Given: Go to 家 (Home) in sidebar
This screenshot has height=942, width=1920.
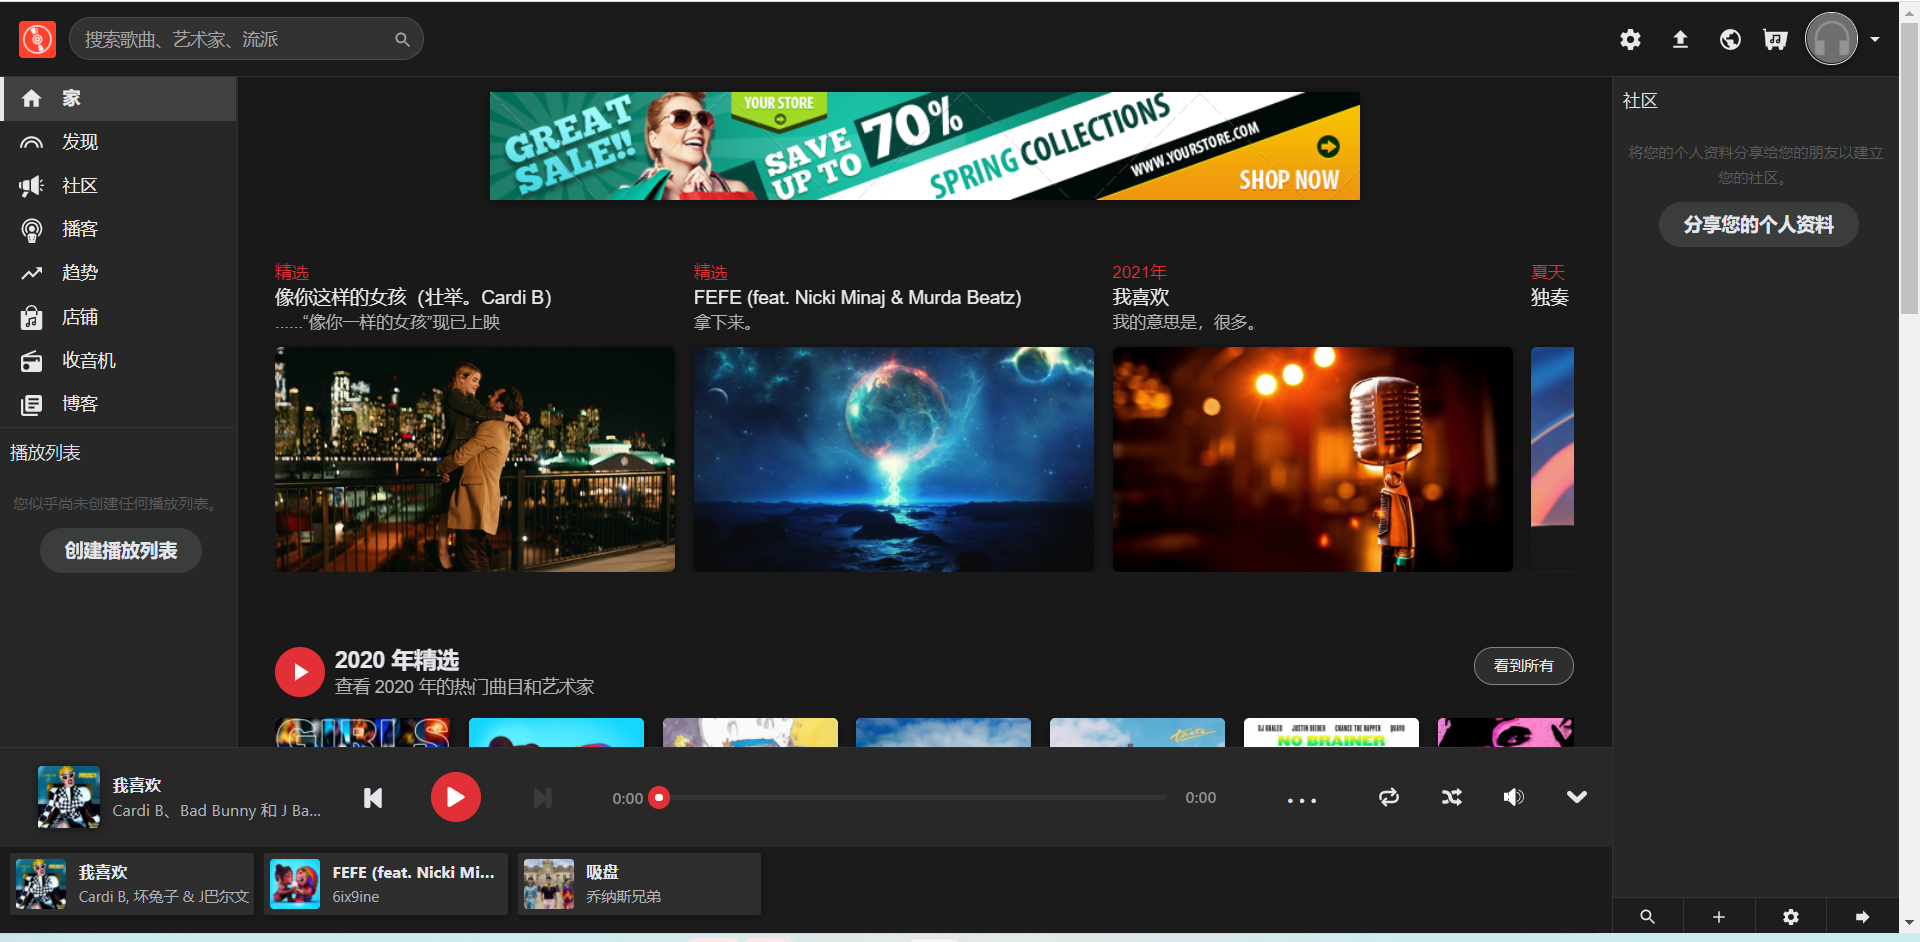Looking at the screenshot, I should click(118, 98).
